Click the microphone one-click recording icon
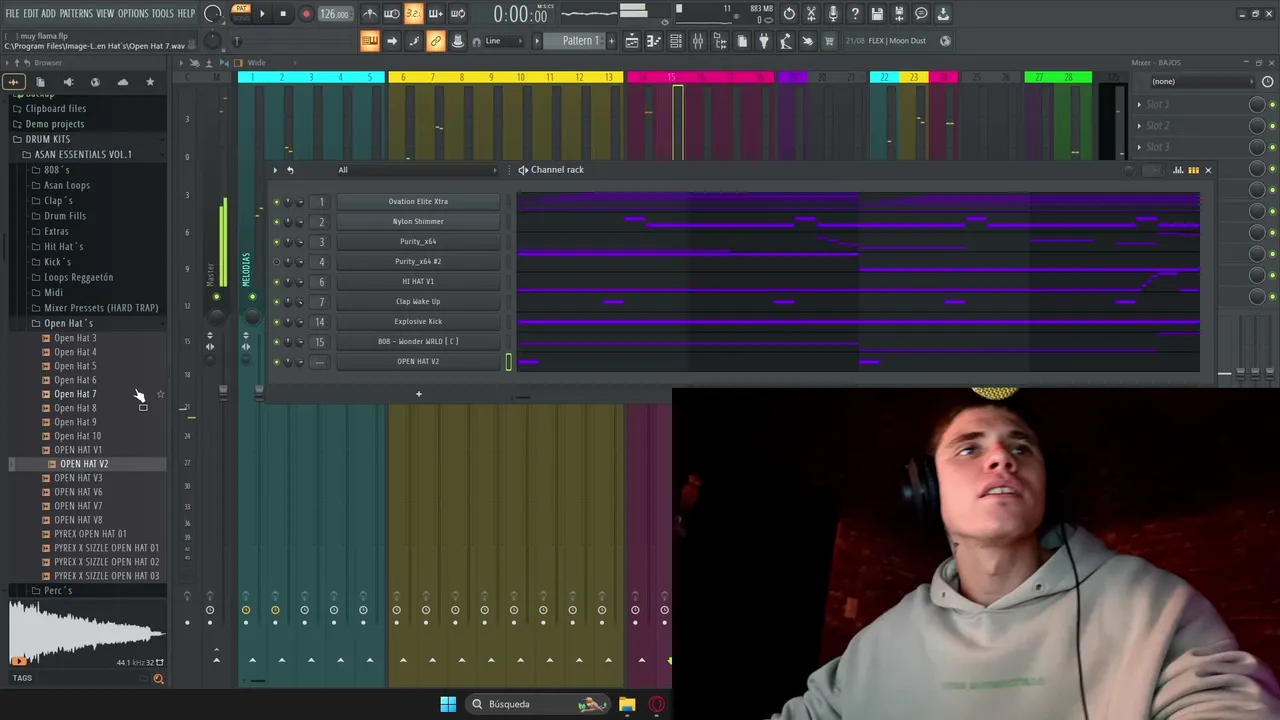1280x720 pixels. click(x=833, y=14)
